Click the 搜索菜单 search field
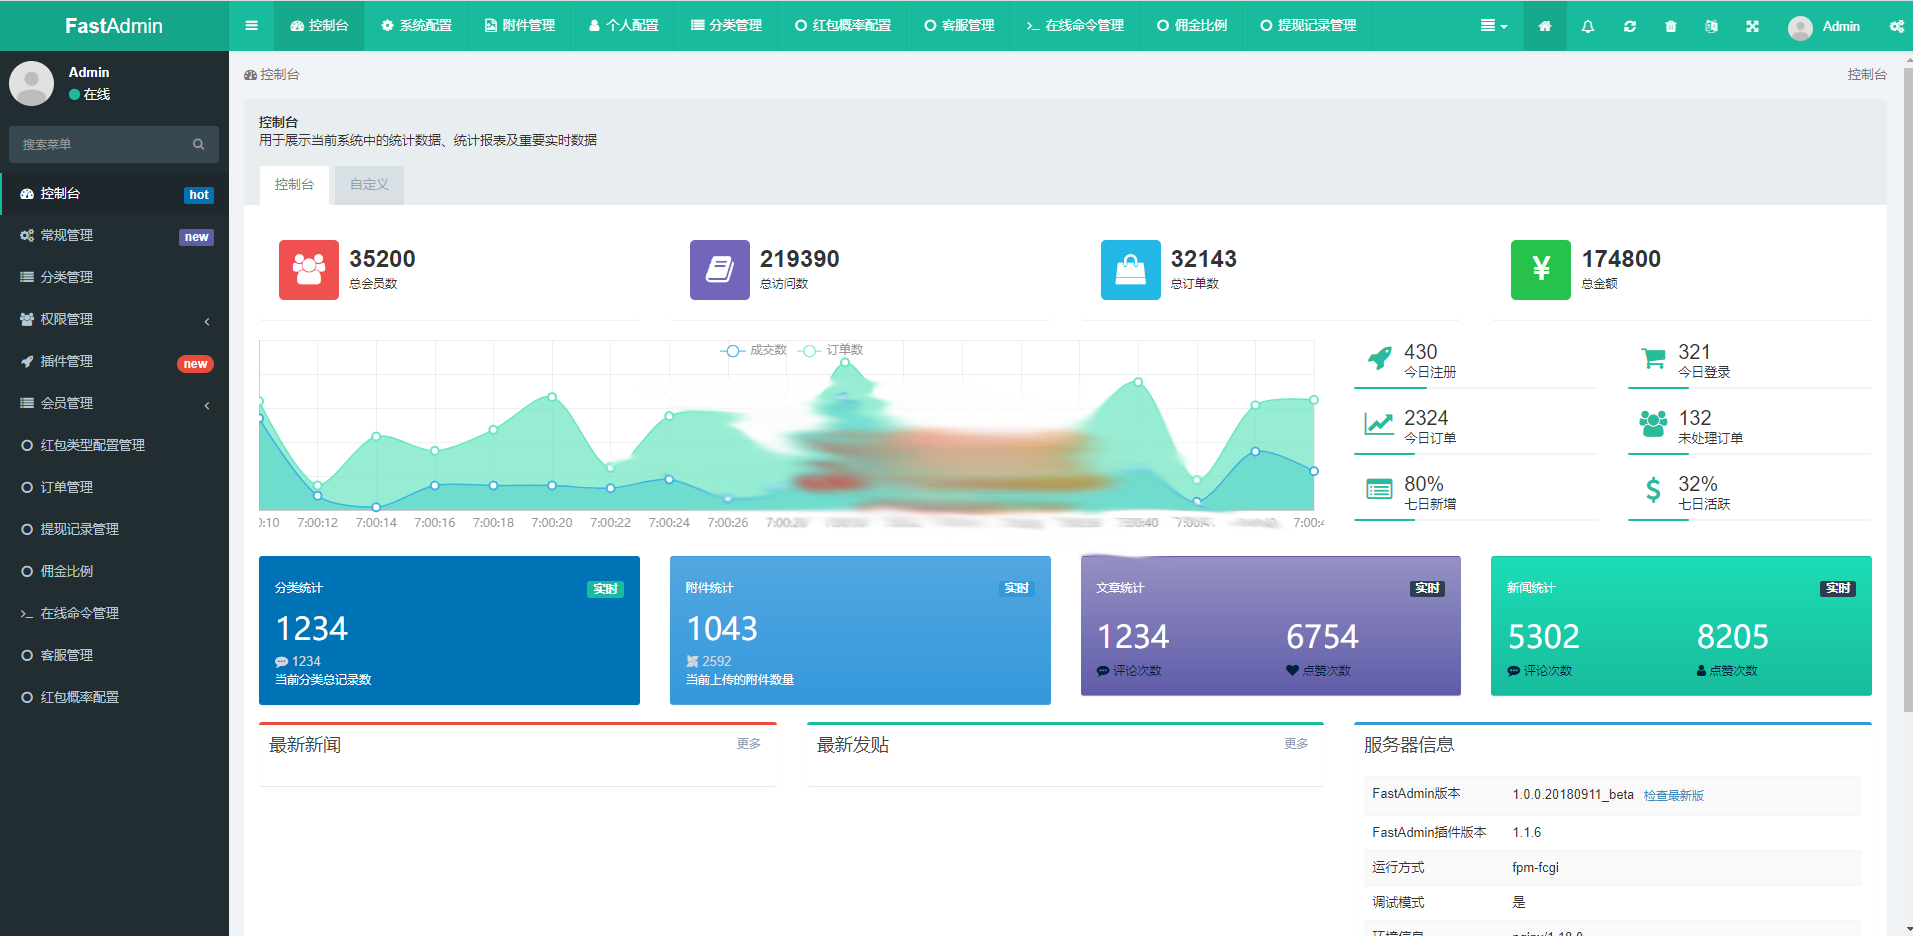The width and height of the screenshot is (1913, 936). (100, 145)
